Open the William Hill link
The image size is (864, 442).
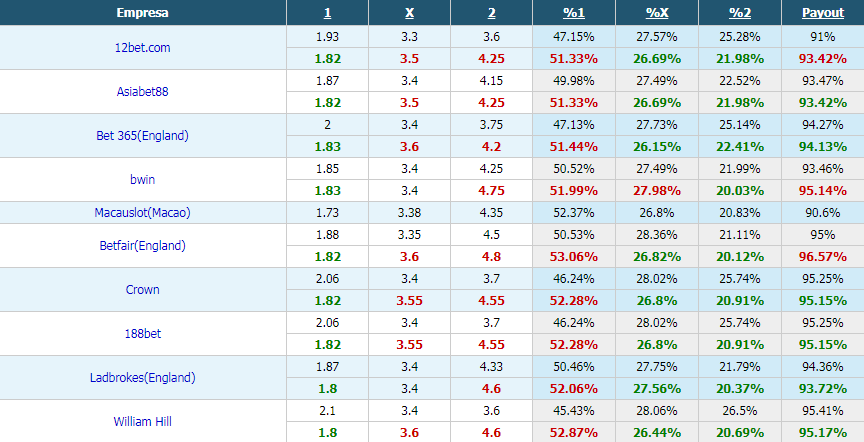tap(143, 422)
